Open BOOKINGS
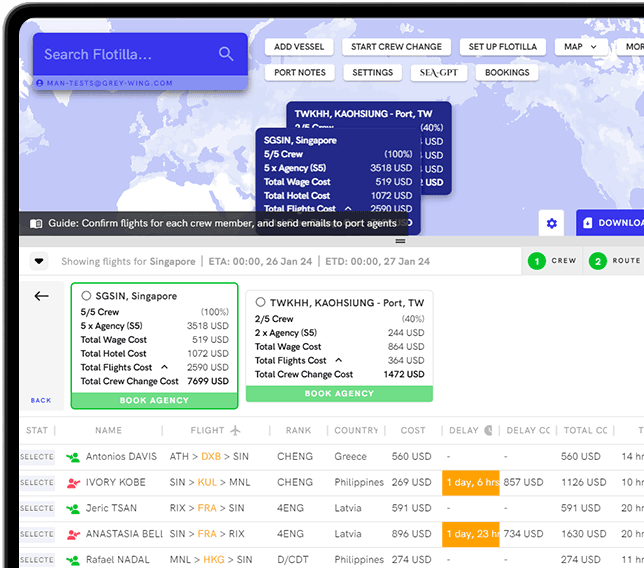The width and height of the screenshot is (644, 568). [x=507, y=73]
